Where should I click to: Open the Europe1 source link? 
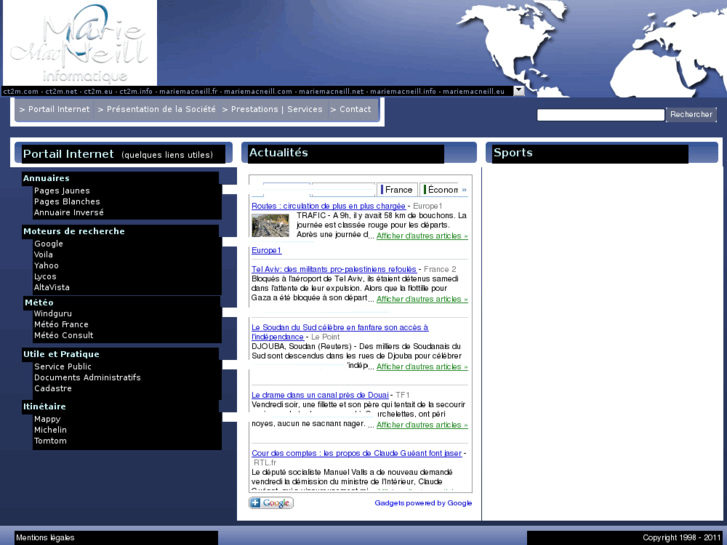(267, 250)
